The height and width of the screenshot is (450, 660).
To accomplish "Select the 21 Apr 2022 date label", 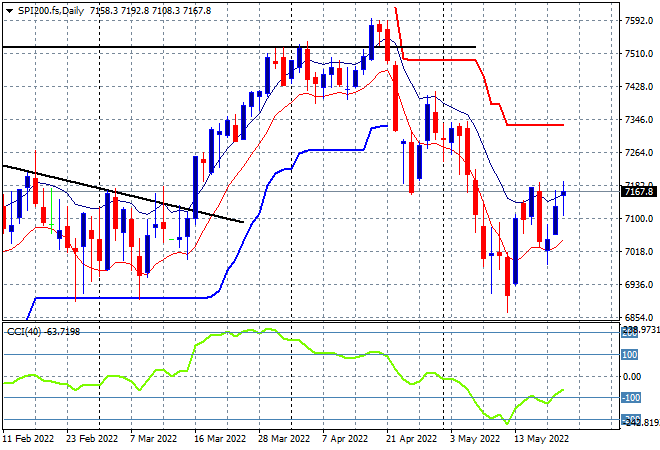I will (x=411, y=439).
